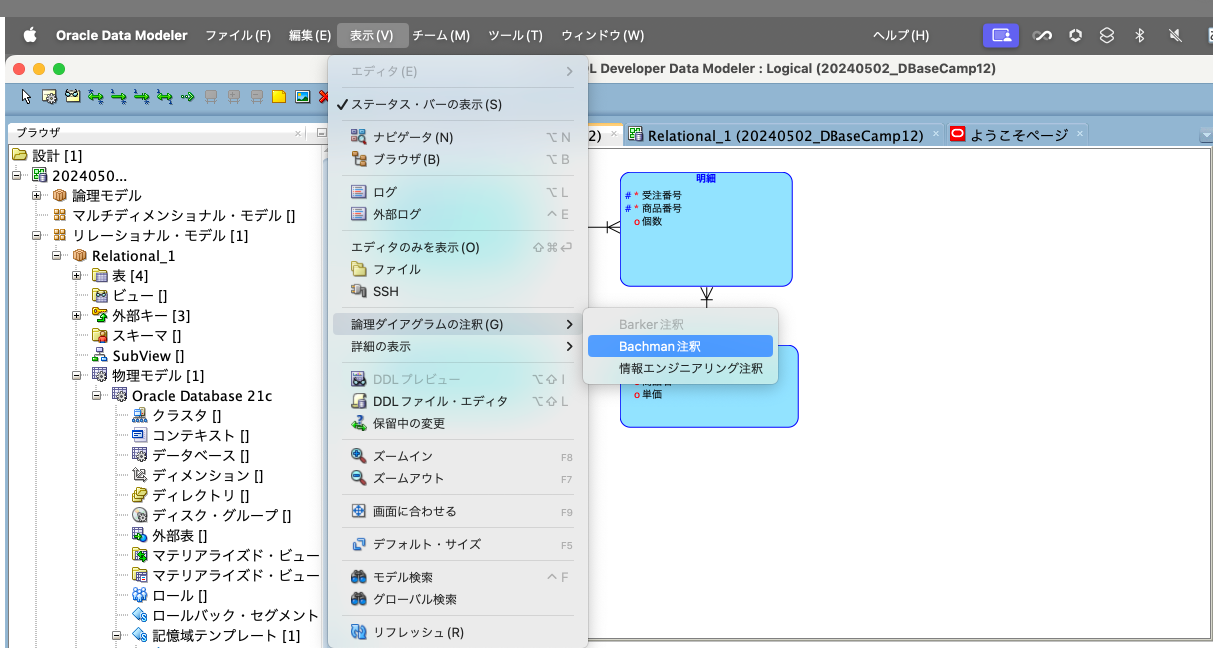The width and height of the screenshot is (1213, 648).
Task: Select the arrow pointer tool in toolbar
Action: (26, 97)
